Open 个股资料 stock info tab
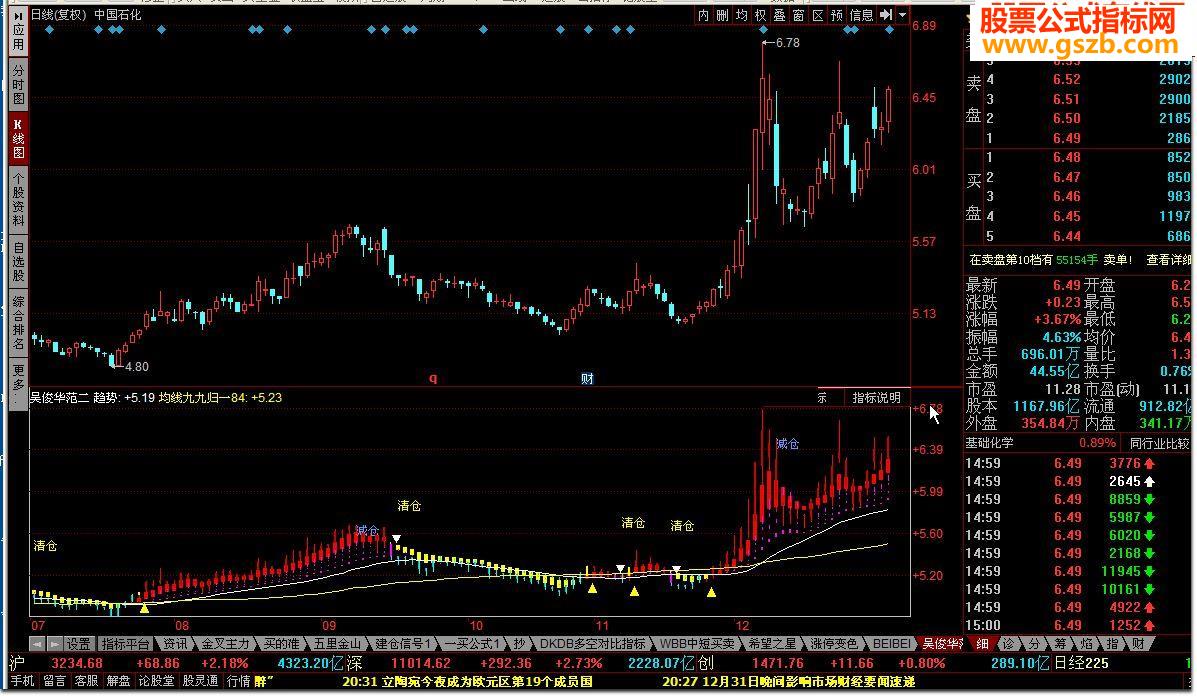Screen dimensions: 1197x696 pos(18,200)
